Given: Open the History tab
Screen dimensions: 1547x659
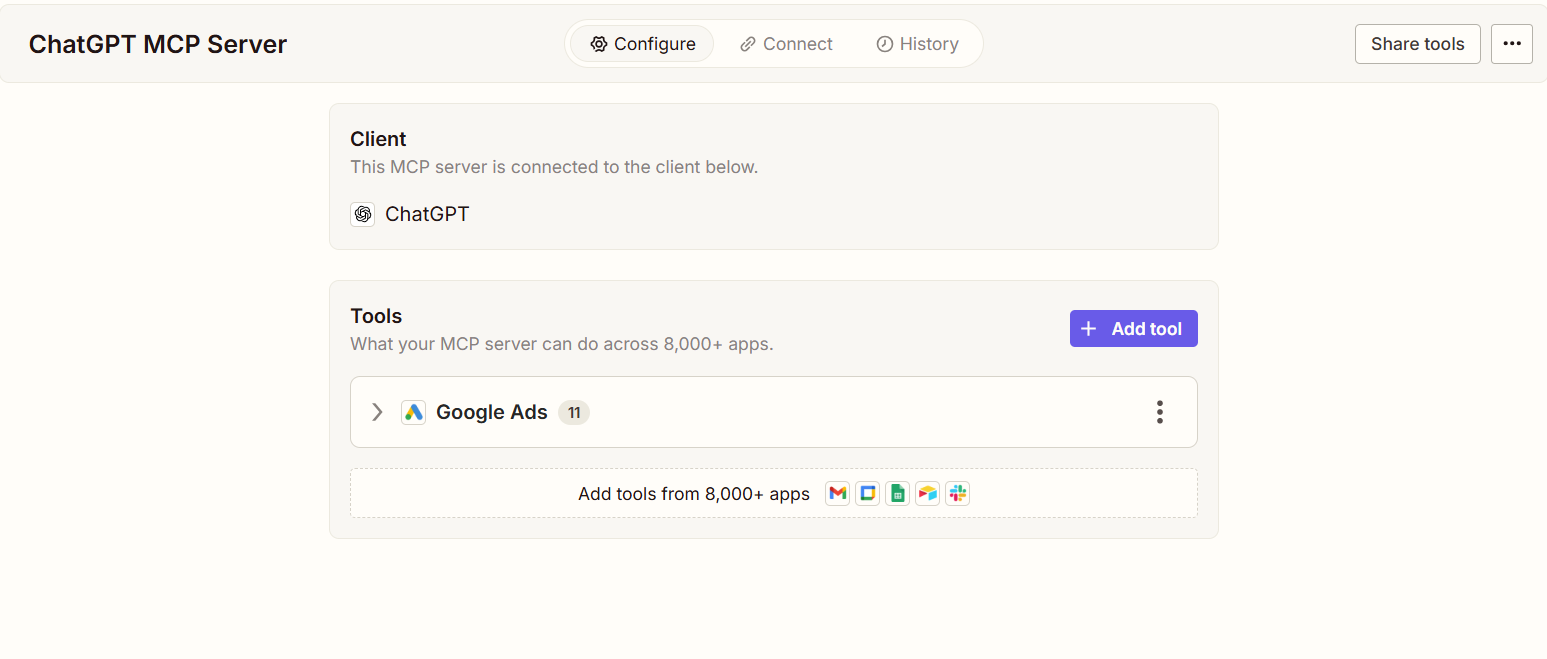Looking at the screenshot, I should [917, 43].
